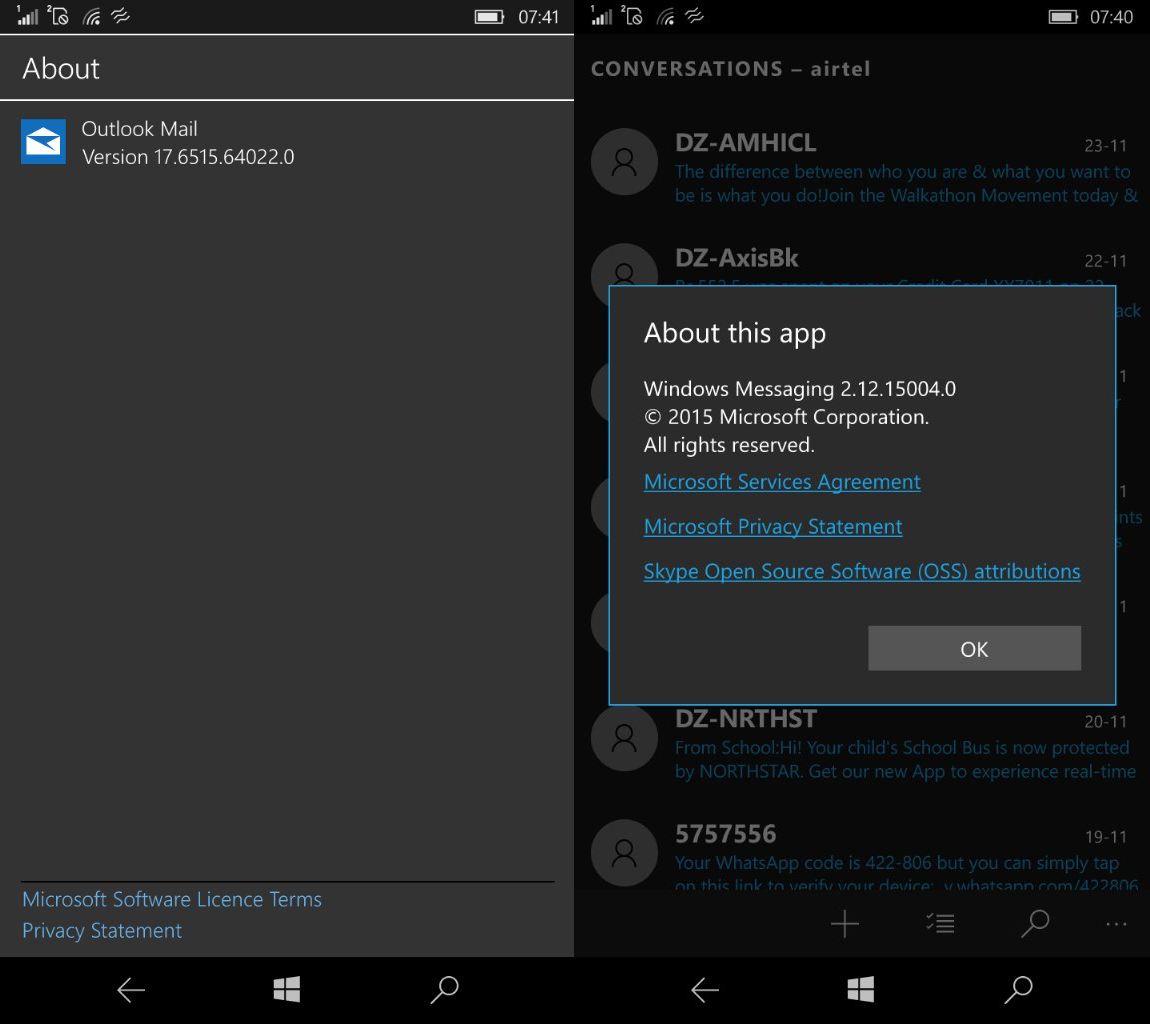The width and height of the screenshot is (1150, 1024).
Task: Tap the Version 17.6515.64022.0 text
Action: click(188, 157)
